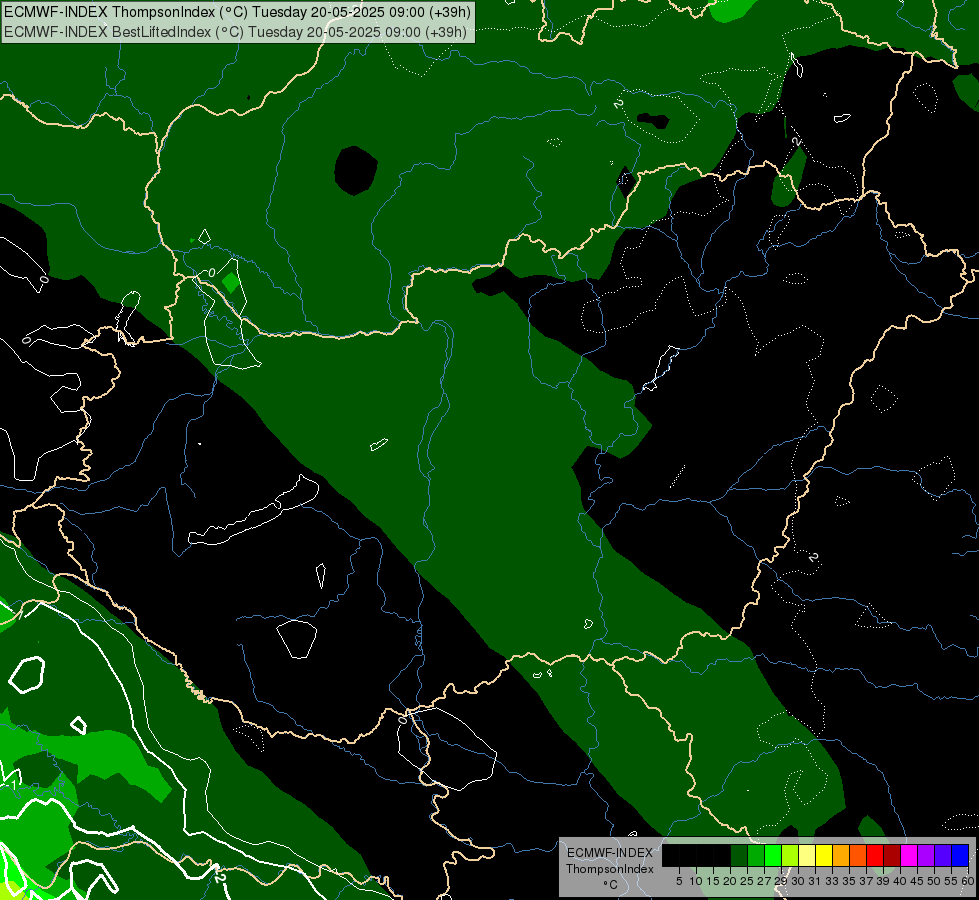Click the ThompsonIndex header line text
Viewport: 979px width, 900px height.
237,12
